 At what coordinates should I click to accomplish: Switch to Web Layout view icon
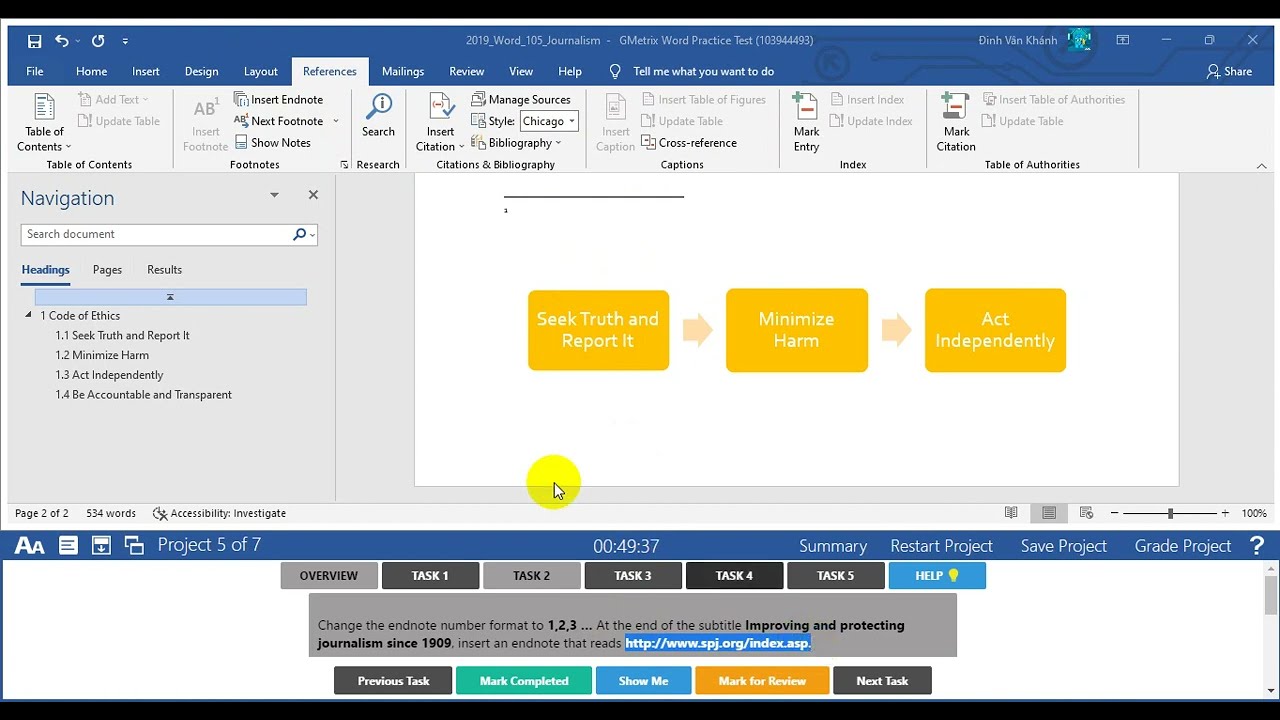point(1087,513)
